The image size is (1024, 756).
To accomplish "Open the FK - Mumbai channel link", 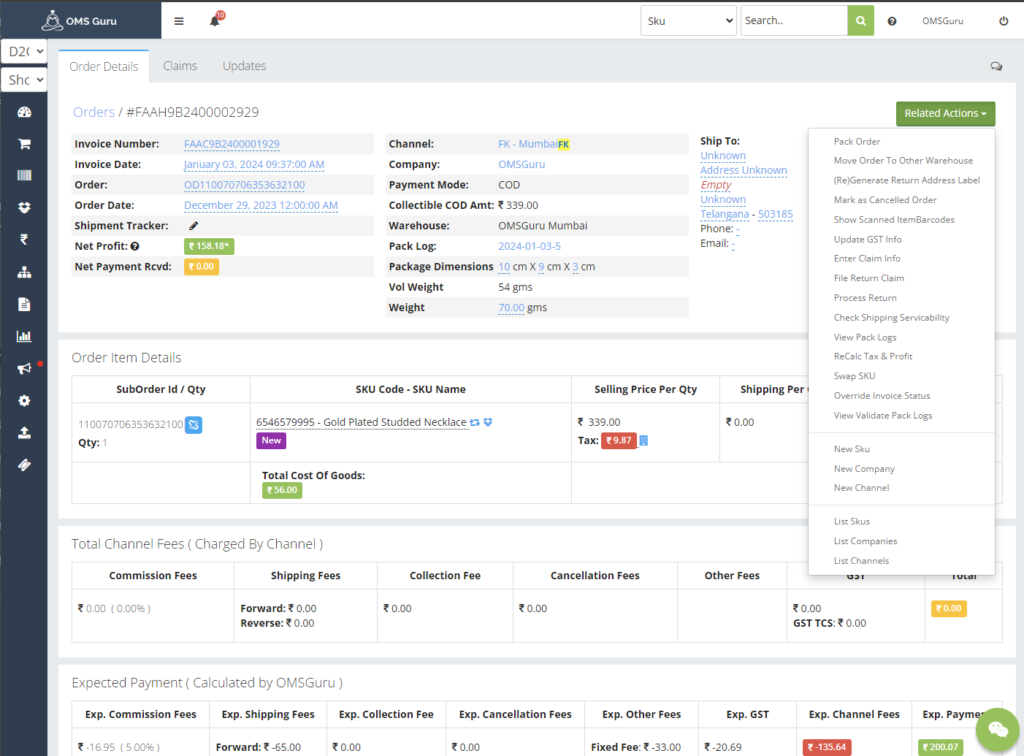I will pos(527,144).
